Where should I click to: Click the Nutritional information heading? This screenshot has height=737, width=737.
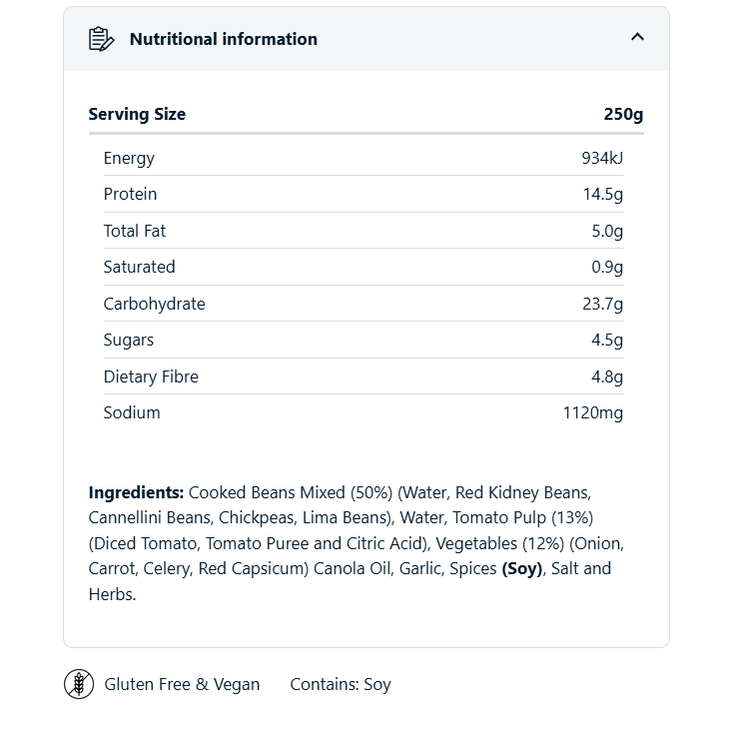click(223, 39)
